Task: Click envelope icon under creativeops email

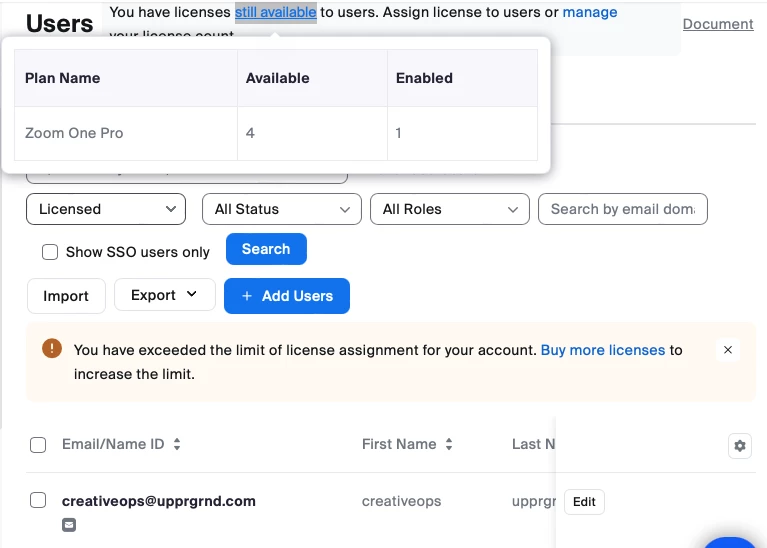Action: [69, 524]
